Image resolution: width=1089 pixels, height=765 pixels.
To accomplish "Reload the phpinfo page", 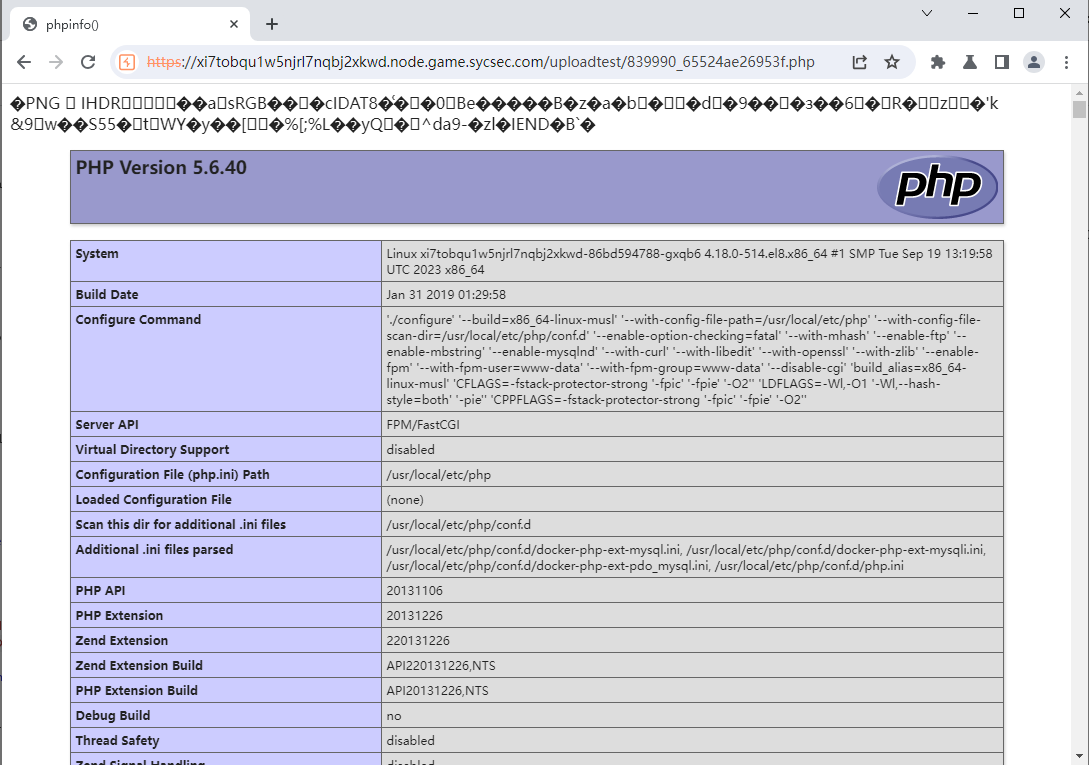I will (88, 62).
